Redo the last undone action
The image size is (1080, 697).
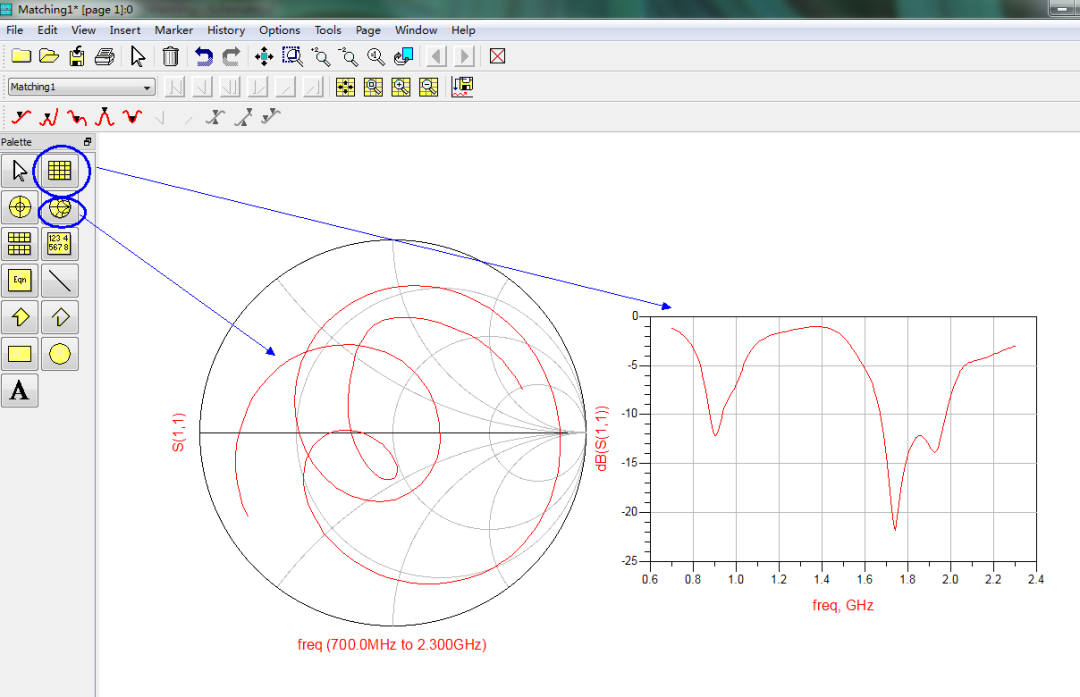[x=231, y=56]
